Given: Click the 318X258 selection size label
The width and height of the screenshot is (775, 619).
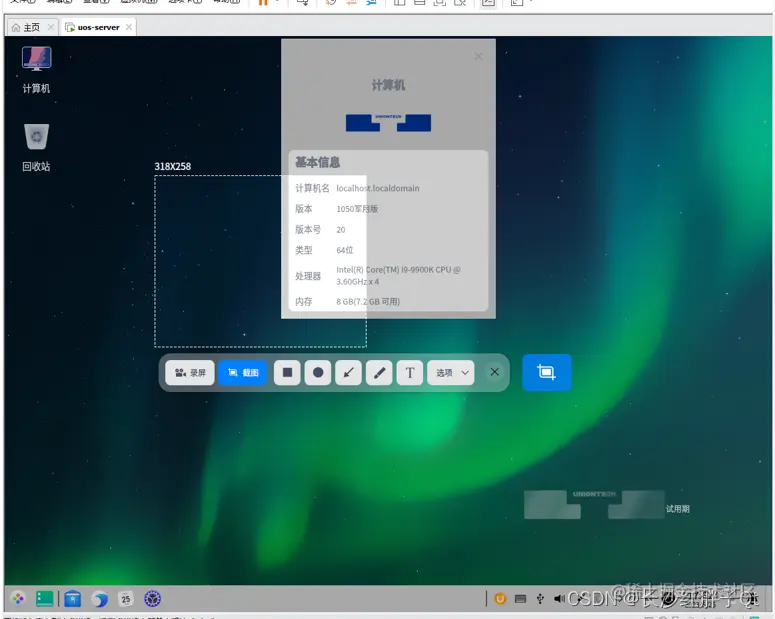Looking at the screenshot, I should (x=172, y=167).
